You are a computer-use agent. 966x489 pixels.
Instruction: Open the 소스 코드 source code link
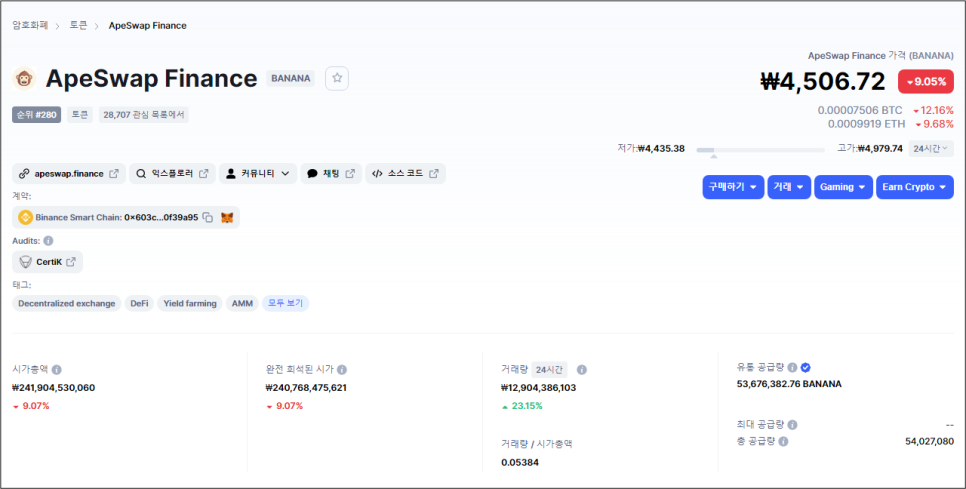(405, 174)
